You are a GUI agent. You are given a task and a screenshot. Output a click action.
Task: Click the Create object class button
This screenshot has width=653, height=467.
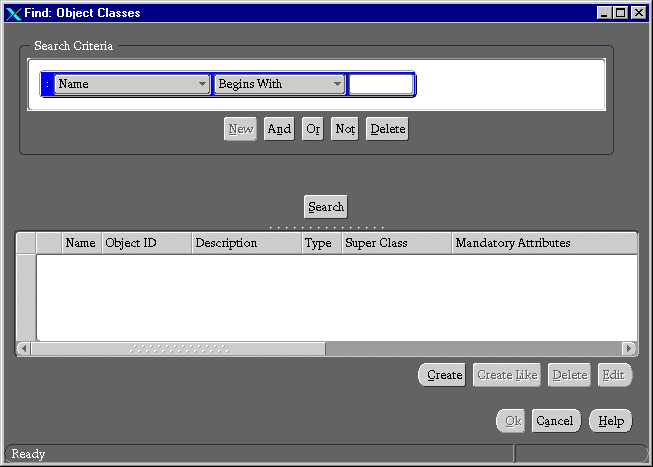(x=444, y=375)
